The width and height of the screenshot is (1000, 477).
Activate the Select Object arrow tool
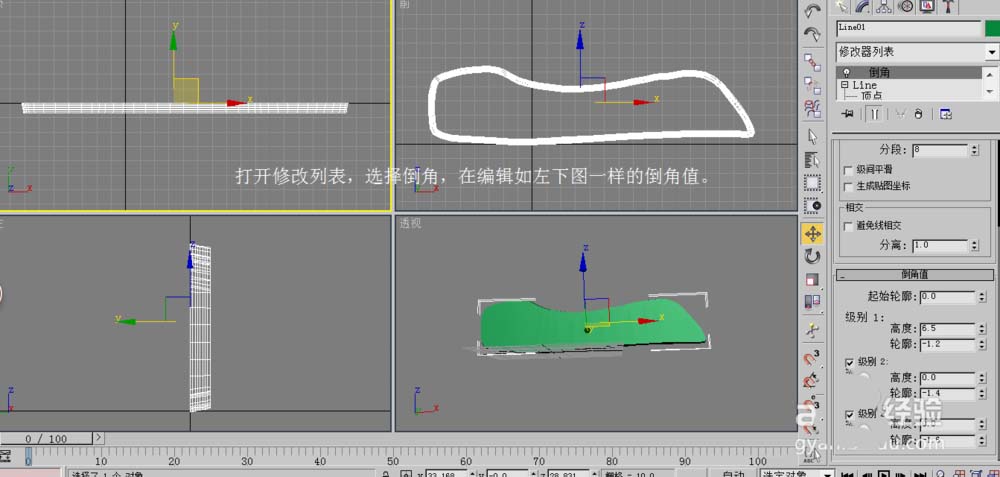click(812, 136)
